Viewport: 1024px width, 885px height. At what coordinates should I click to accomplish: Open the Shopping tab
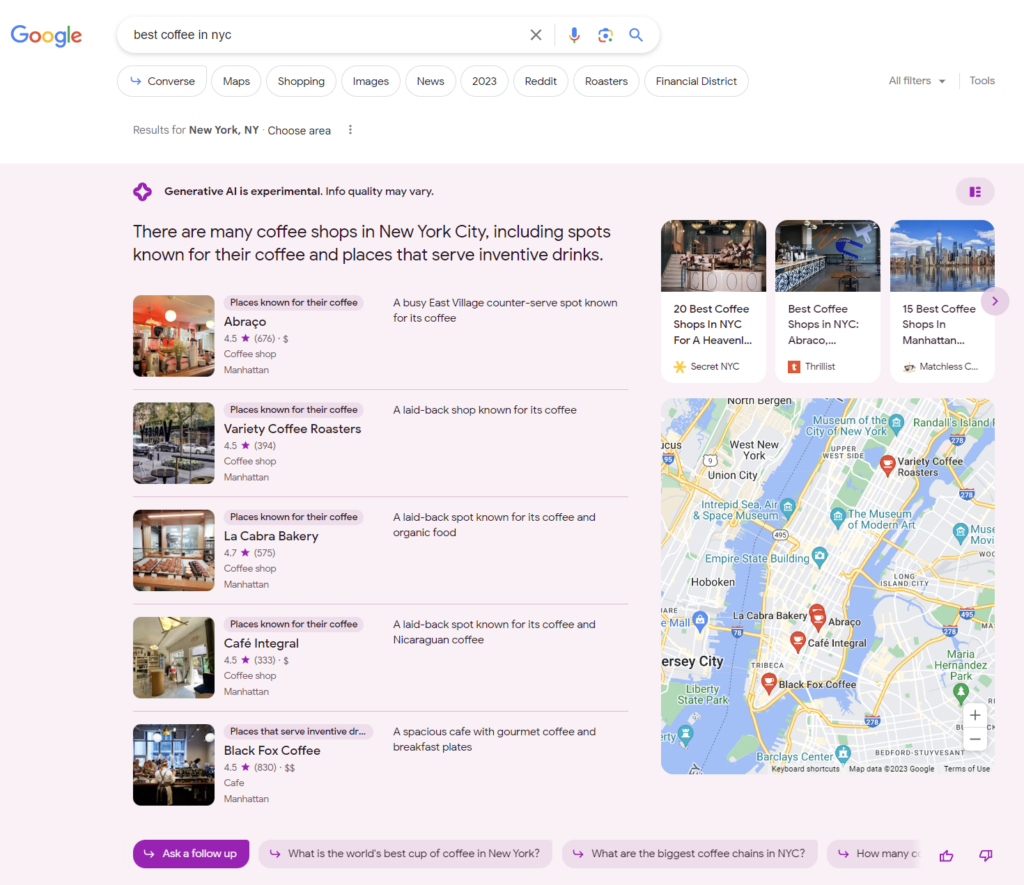click(x=301, y=81)
